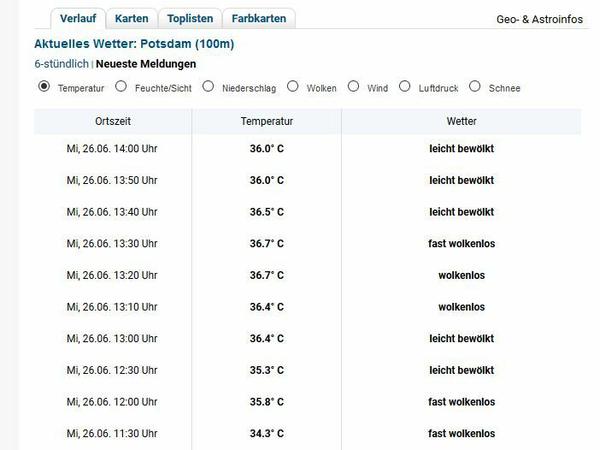Click the Temperatur column header
This screenshot has width=600, height=450.
267,121
